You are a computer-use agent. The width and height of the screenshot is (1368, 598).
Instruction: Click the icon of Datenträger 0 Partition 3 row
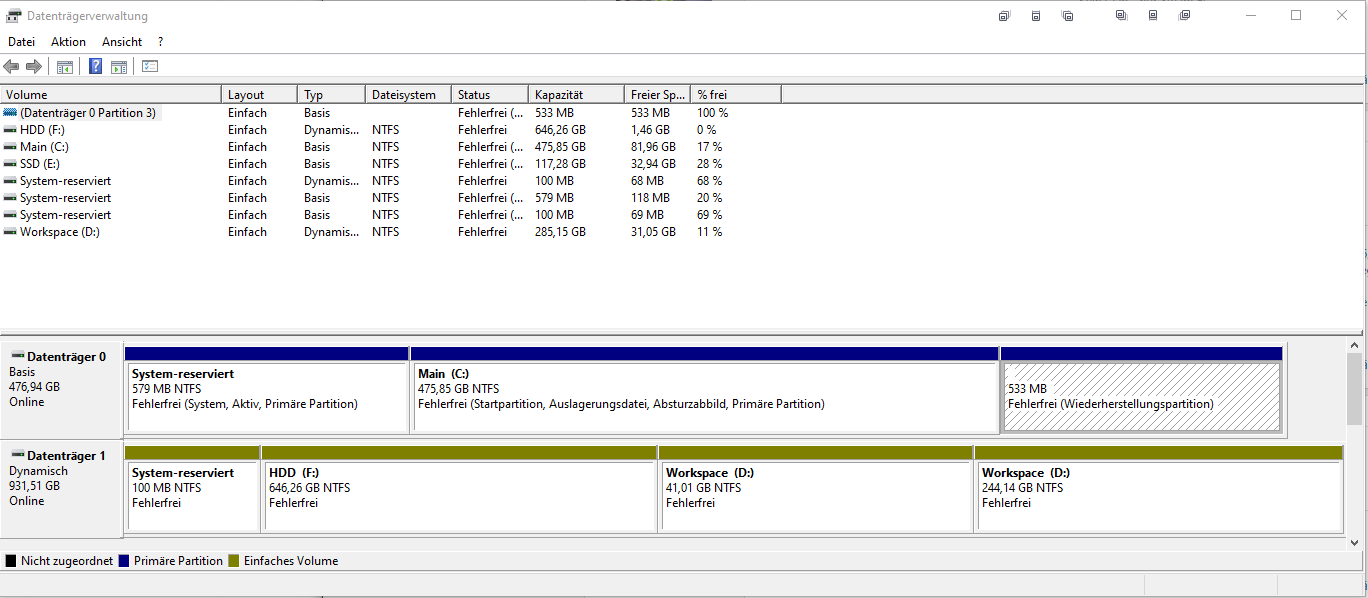[x=10, y=113]
